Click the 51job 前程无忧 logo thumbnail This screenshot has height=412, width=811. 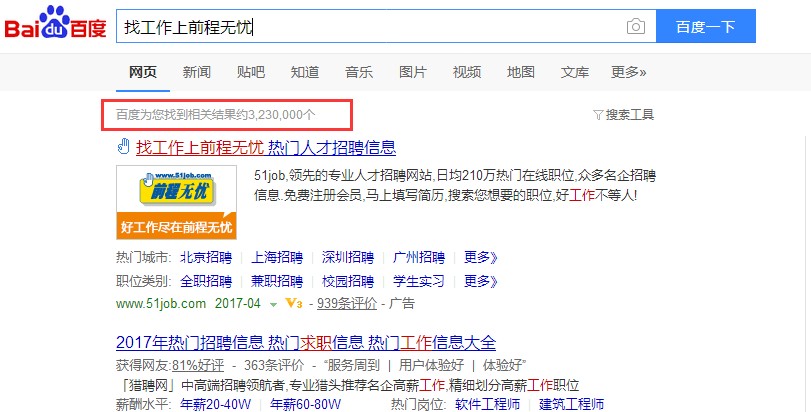177,202
